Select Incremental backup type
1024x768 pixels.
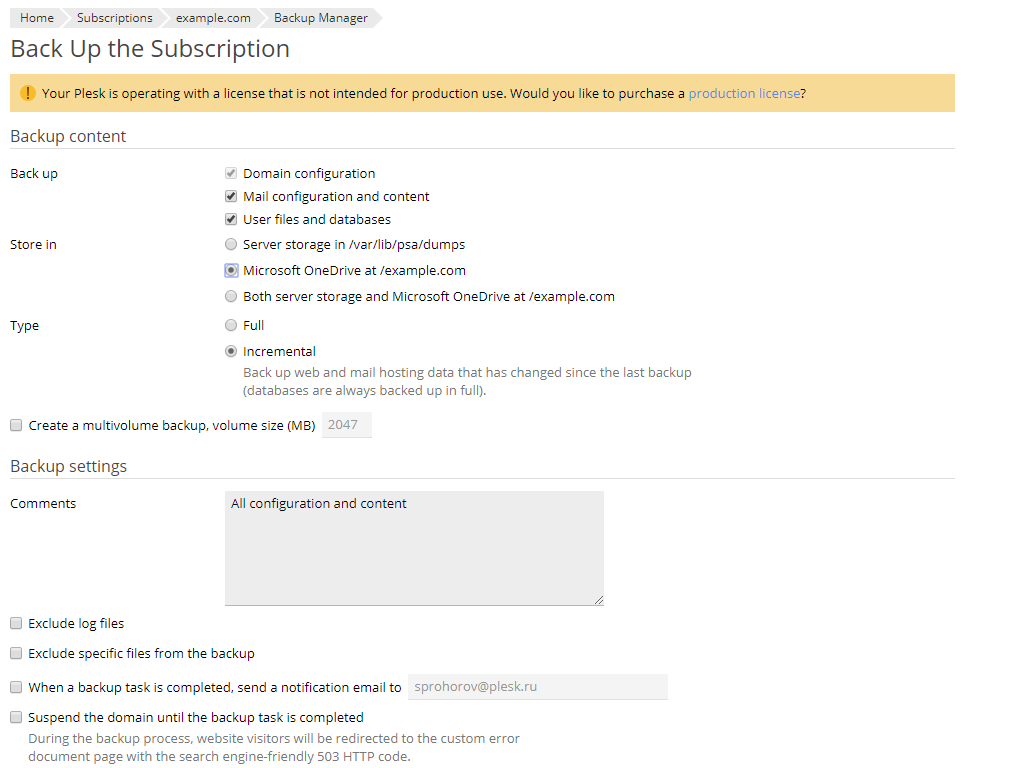(x=231, y=352)
